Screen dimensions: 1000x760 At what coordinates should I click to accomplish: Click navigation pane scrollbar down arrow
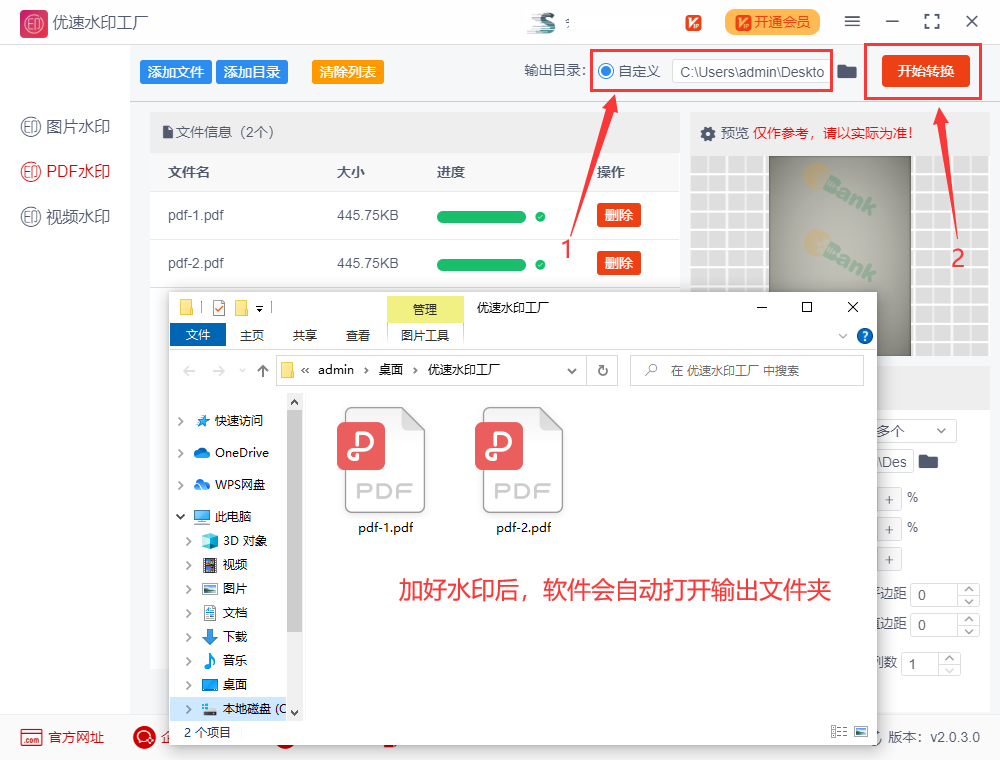tap(294, 712)
